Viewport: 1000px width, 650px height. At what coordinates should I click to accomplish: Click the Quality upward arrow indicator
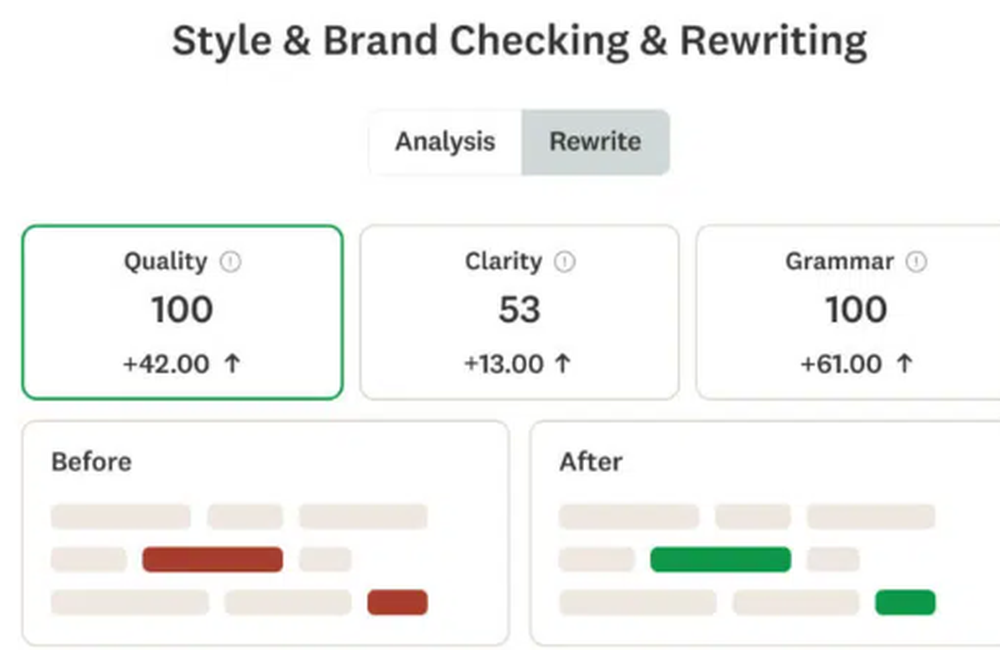(x=233, y=364)
